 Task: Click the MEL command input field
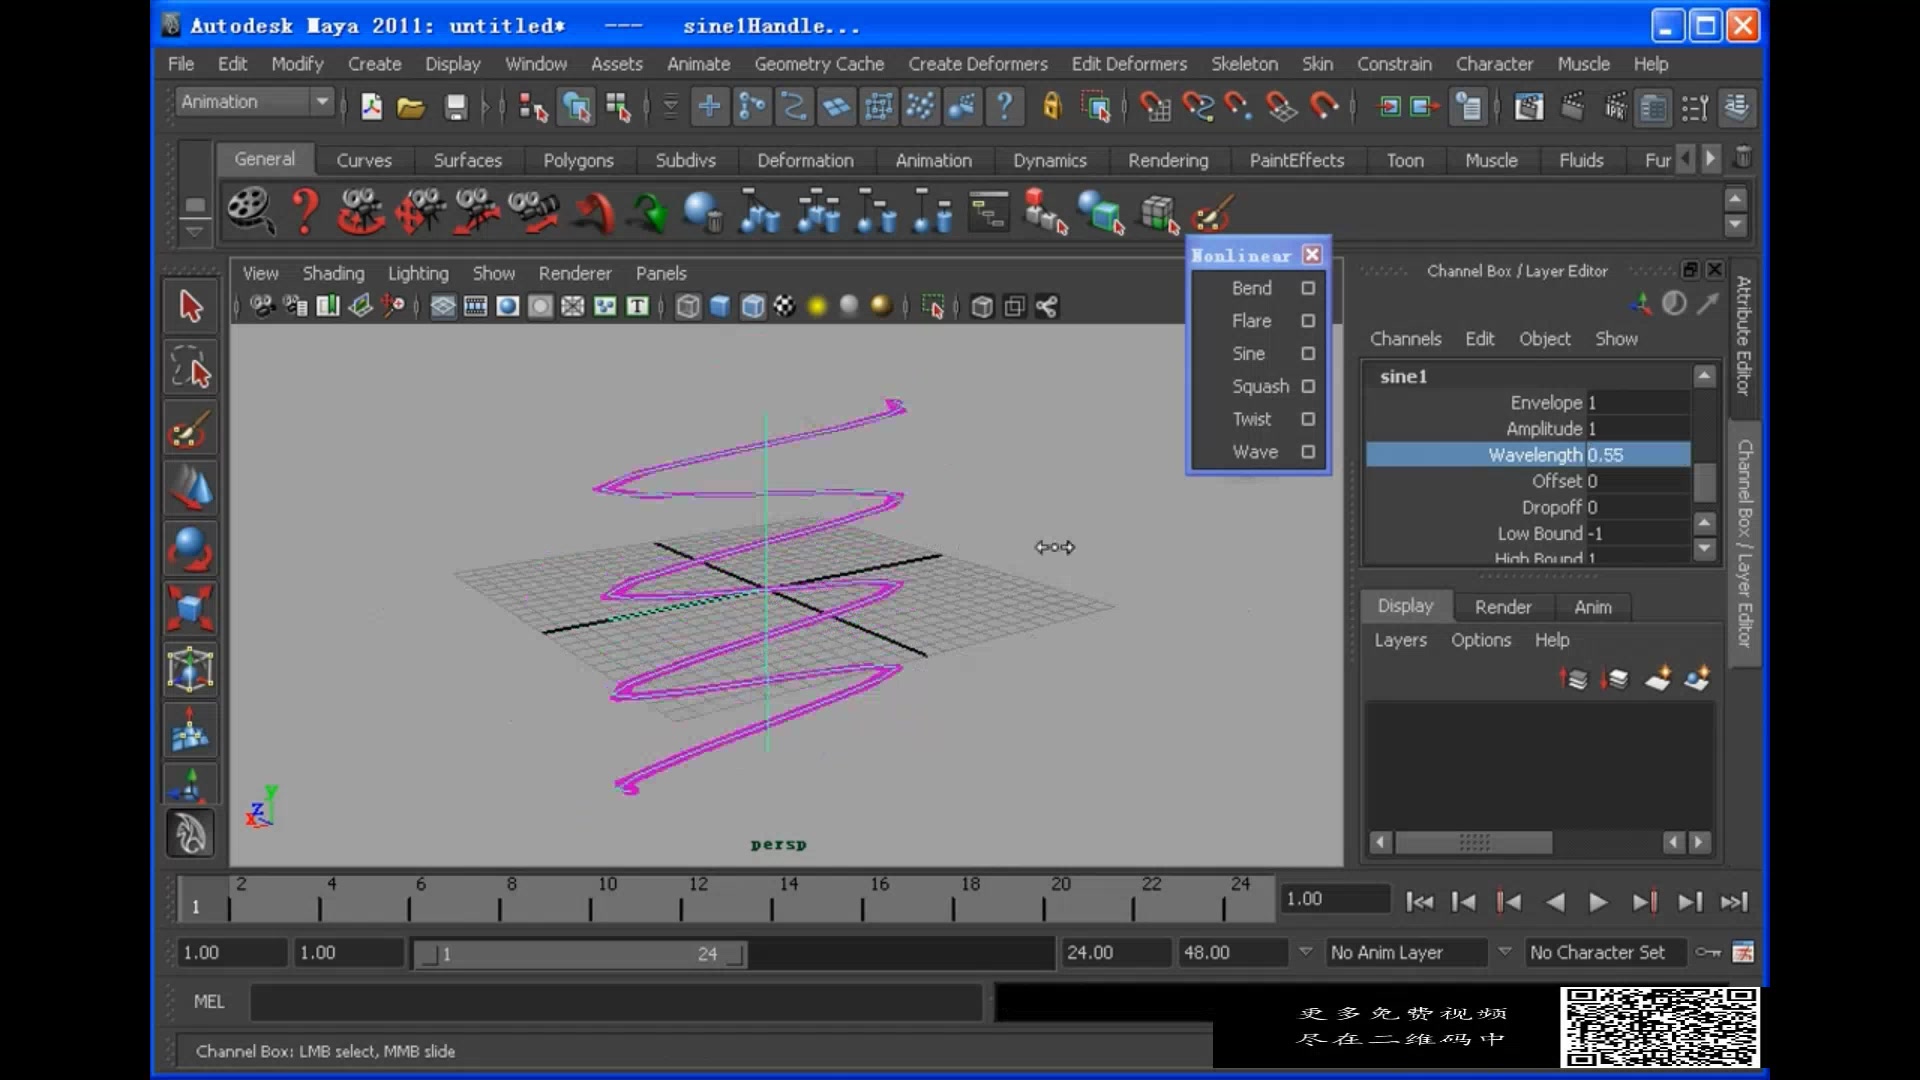[615, 1002]
